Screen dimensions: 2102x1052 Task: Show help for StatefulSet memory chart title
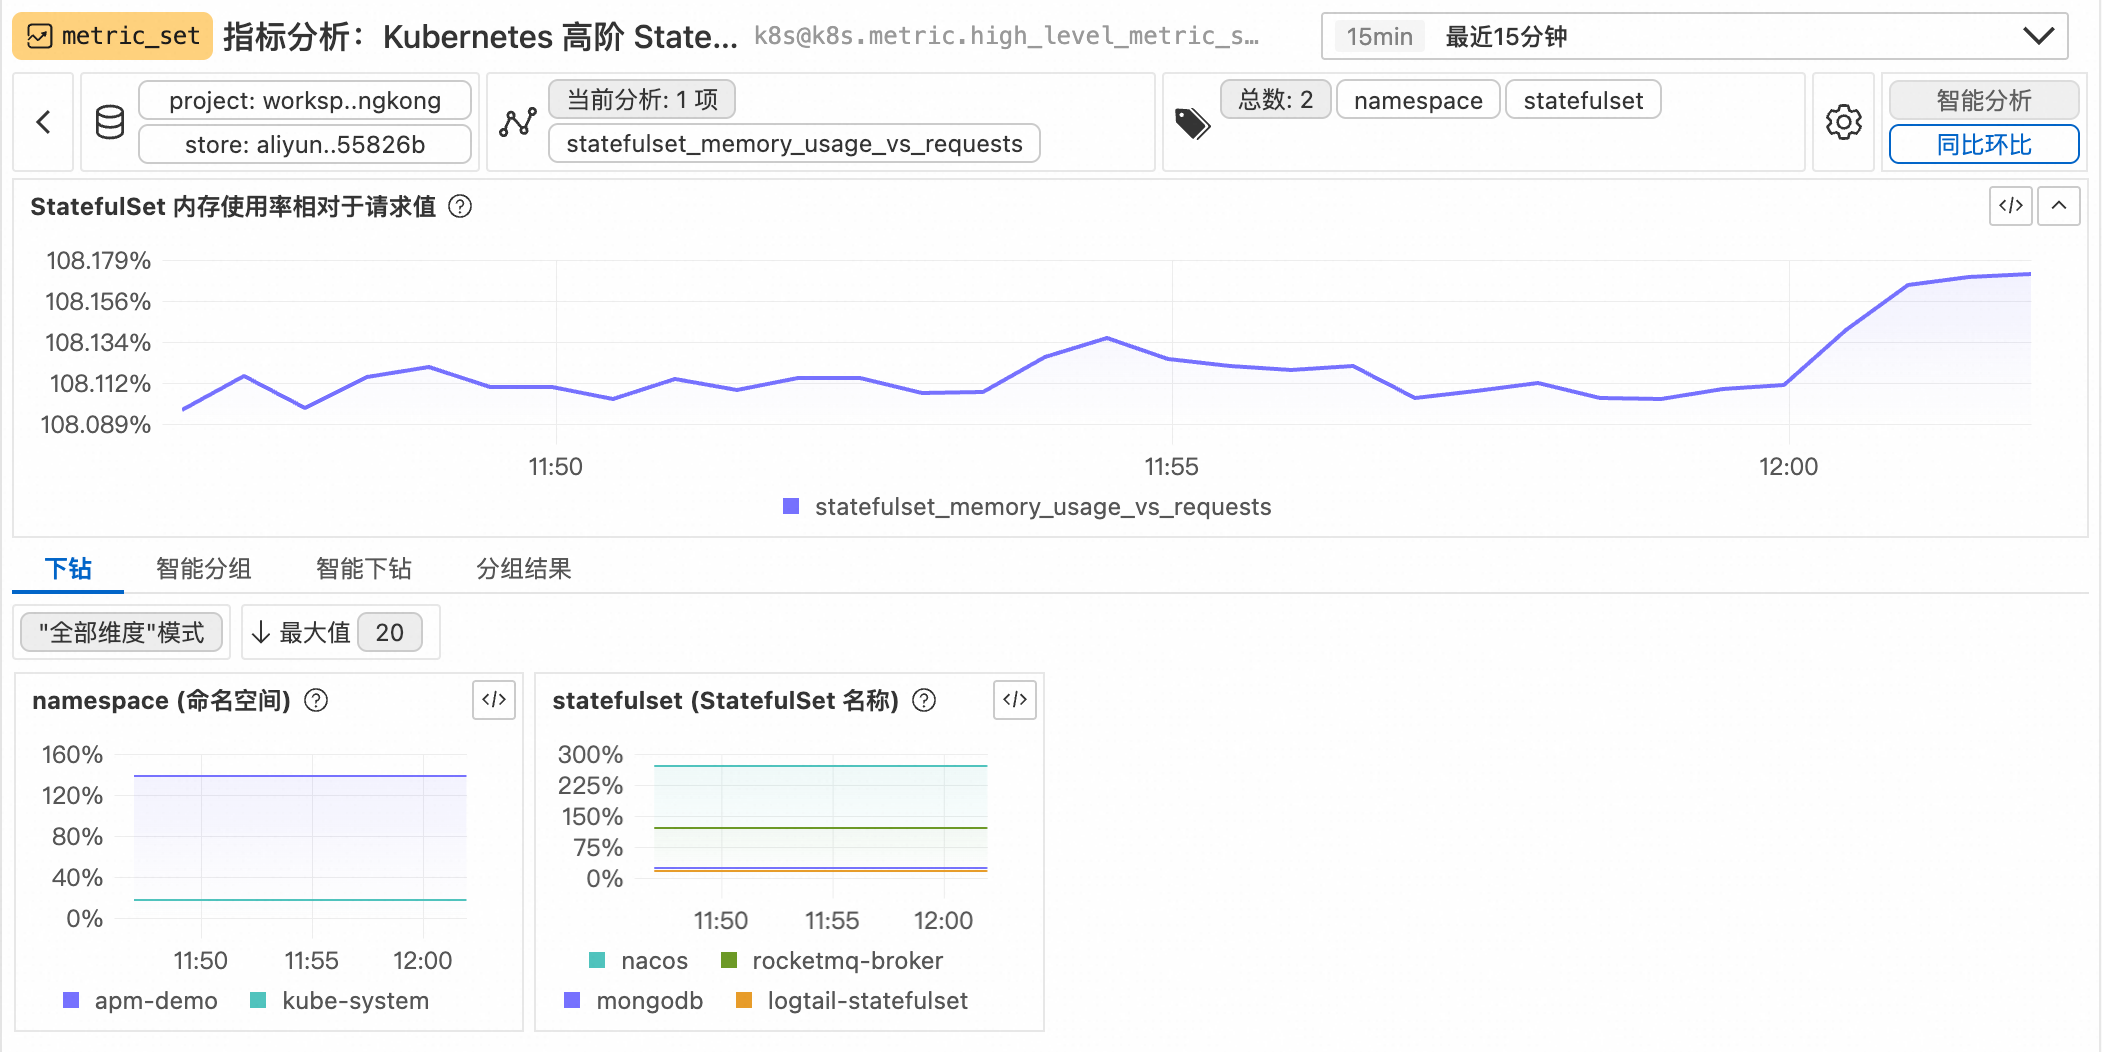(460, 207)
